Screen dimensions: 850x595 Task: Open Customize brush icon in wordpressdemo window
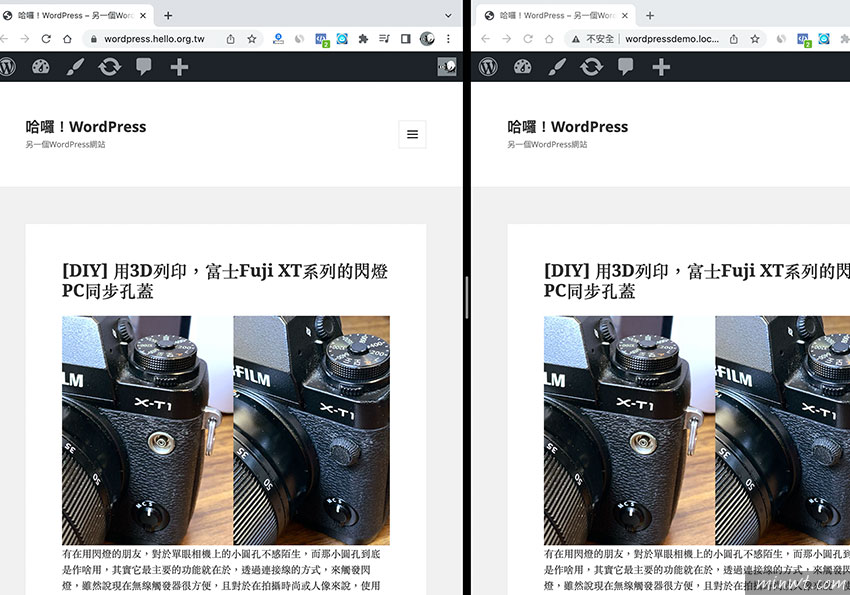557,67
